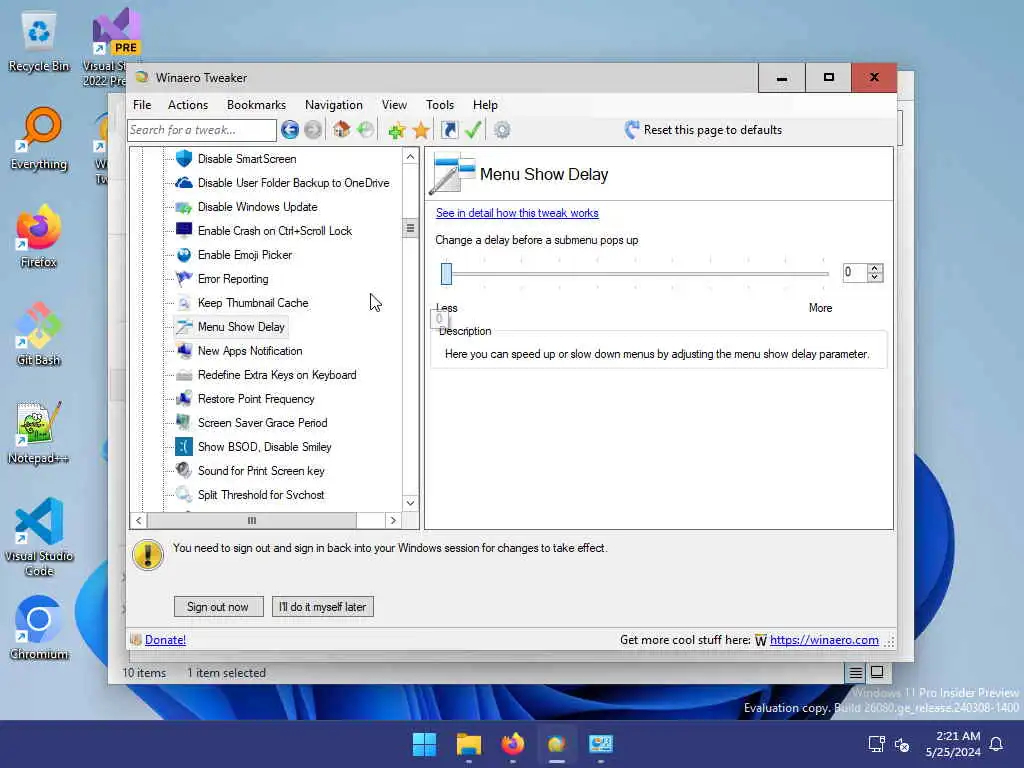The image size is (1024, 768).
Task: Click the delay value number field
Action: (855, 272)
